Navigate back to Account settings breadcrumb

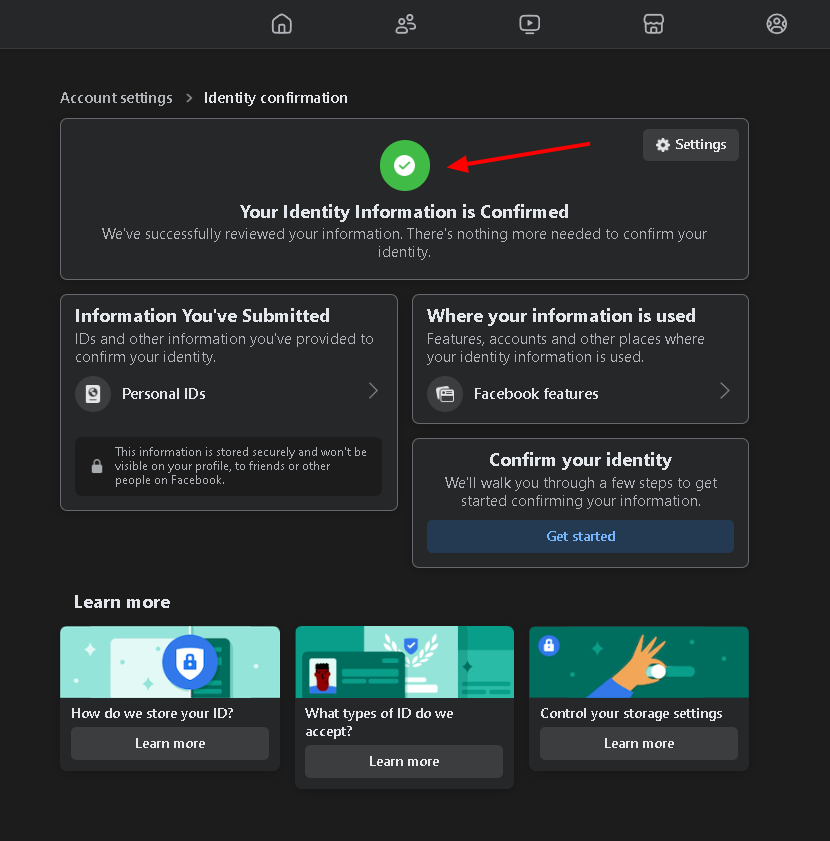(x=116, y=98)
